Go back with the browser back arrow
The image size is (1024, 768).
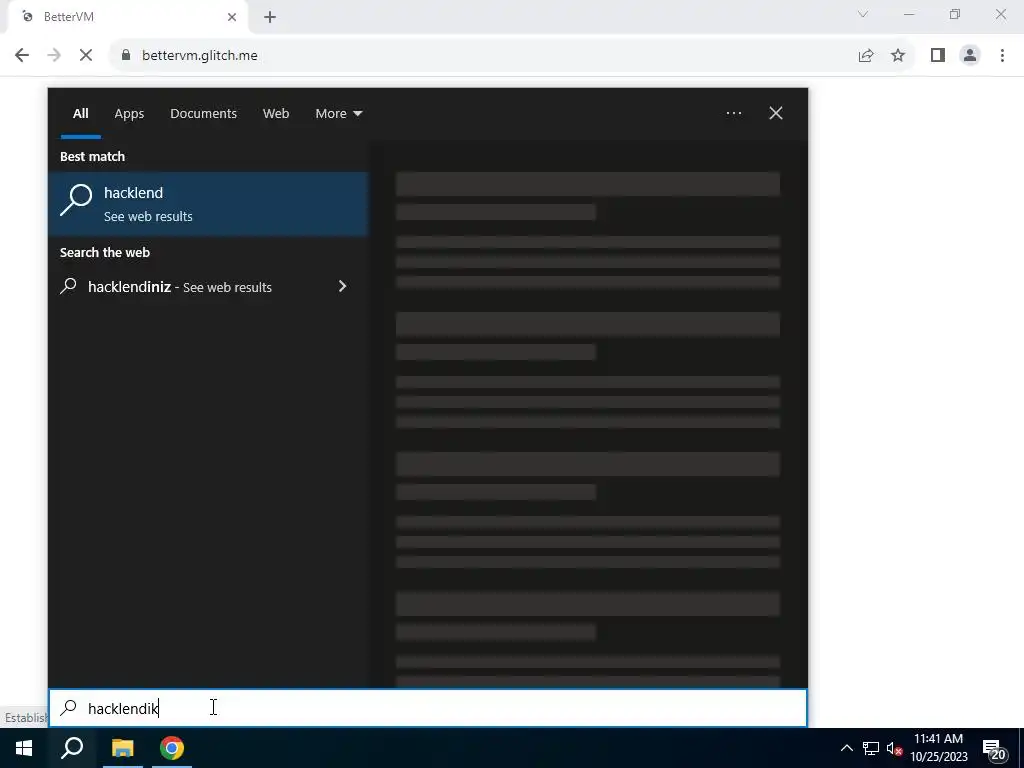click(x=22, y=56)
